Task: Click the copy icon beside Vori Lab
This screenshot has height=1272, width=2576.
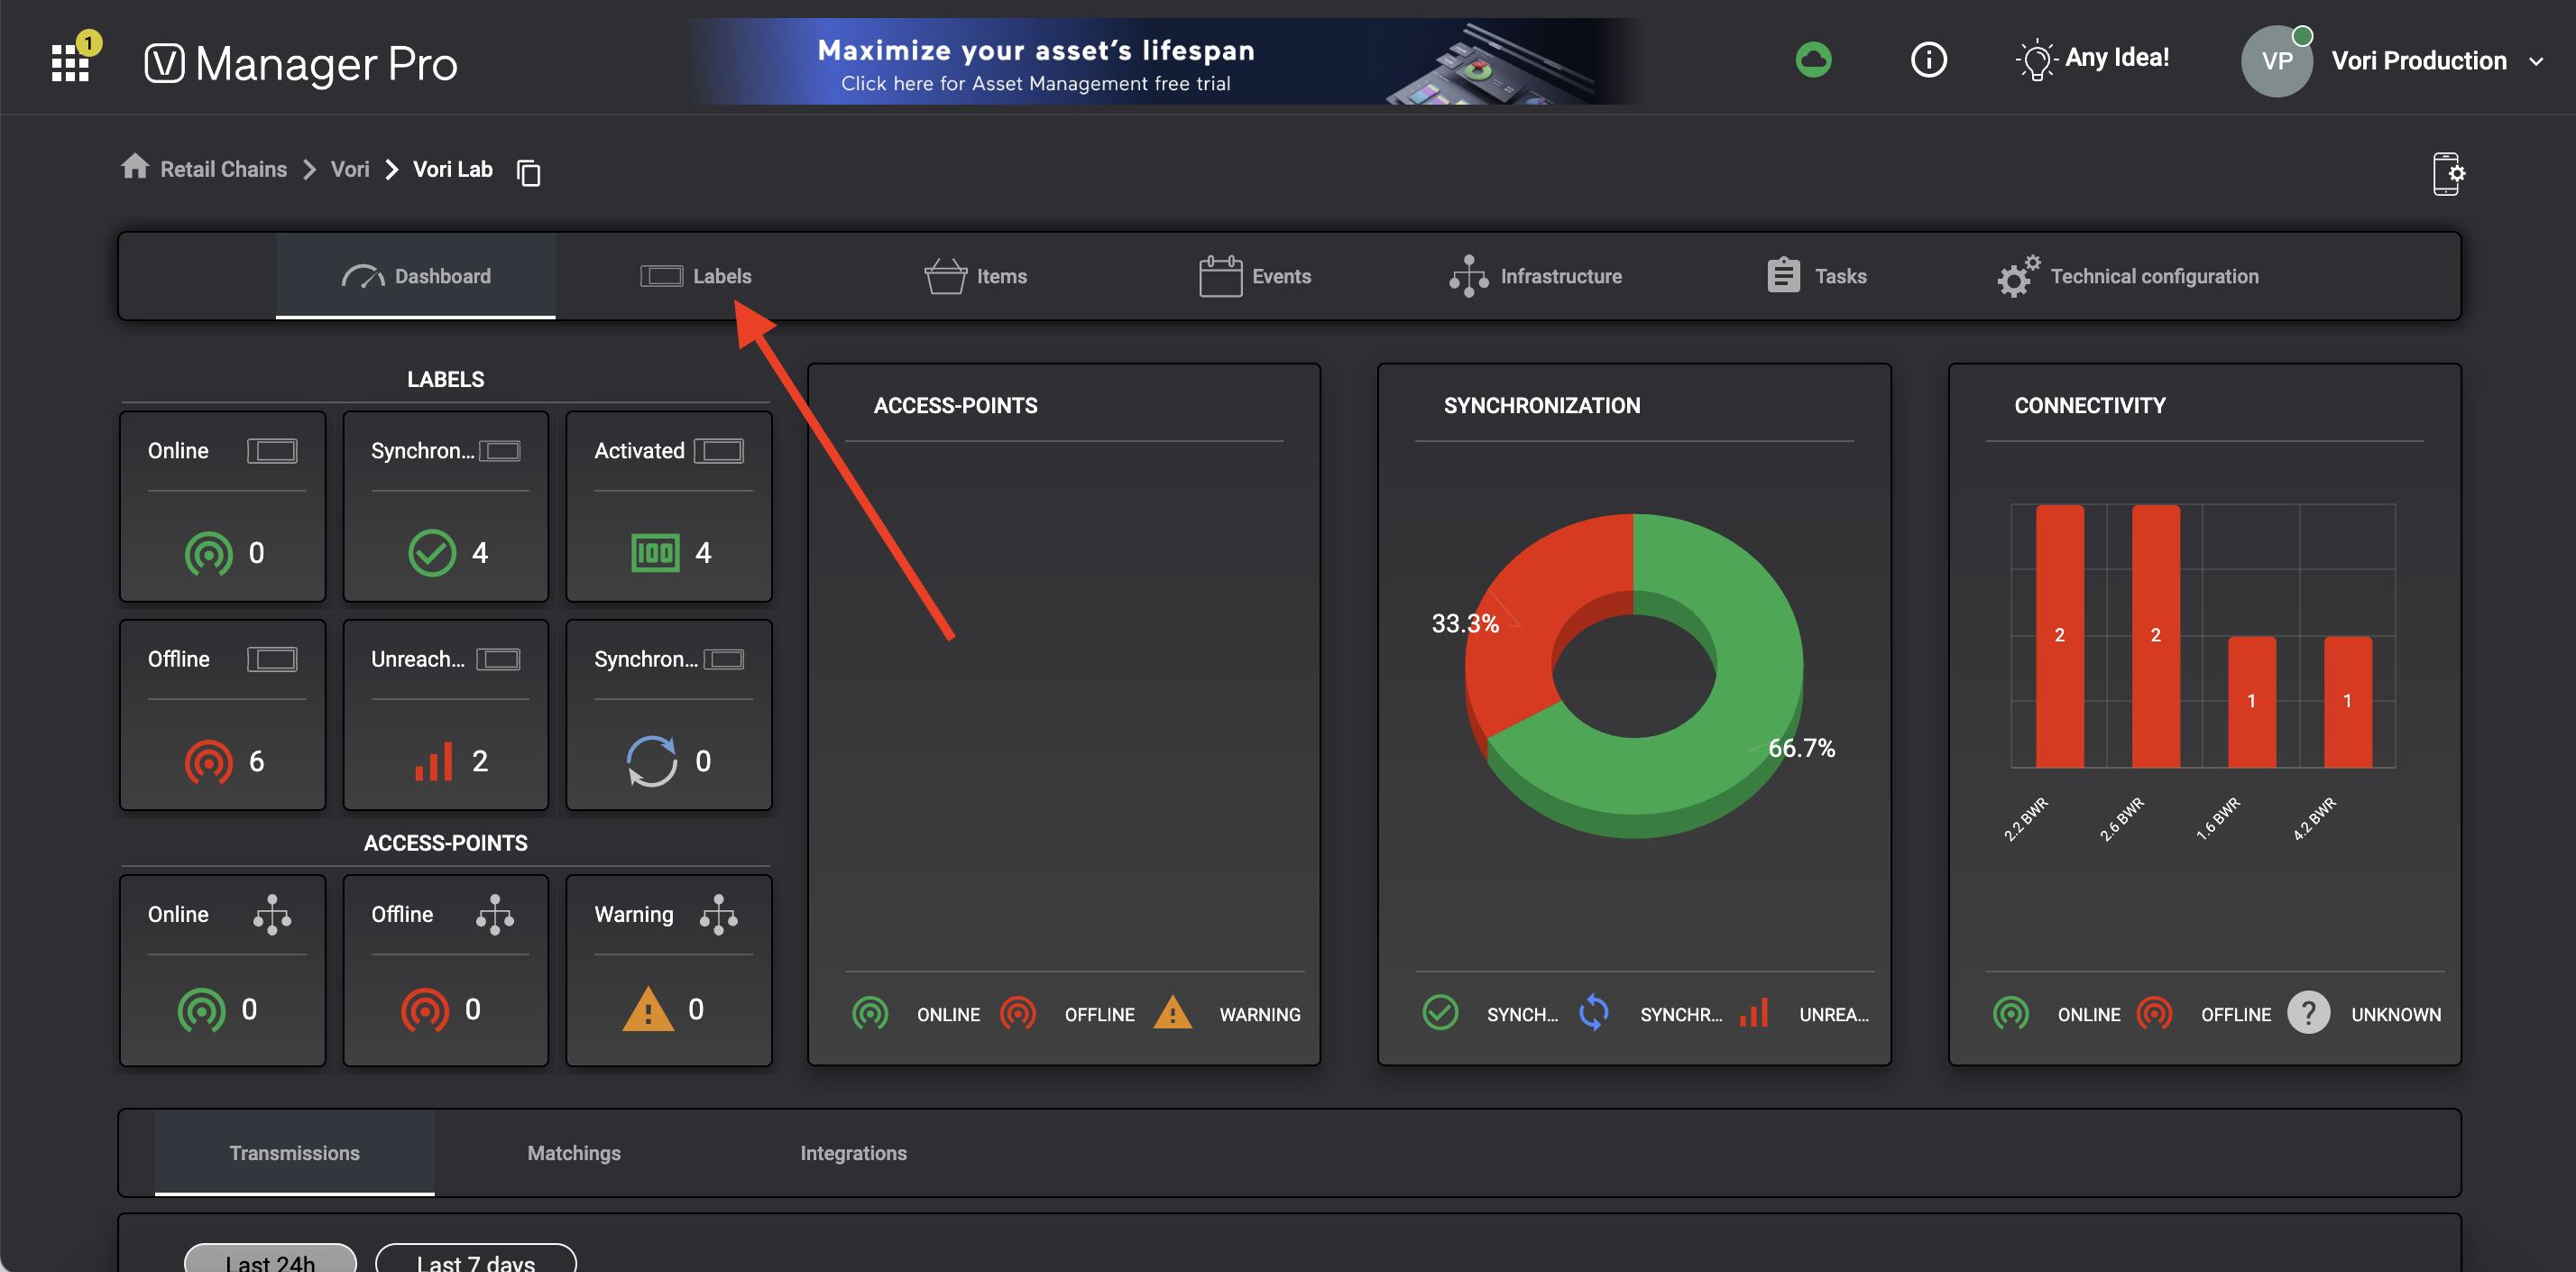Action: point(528,173)
